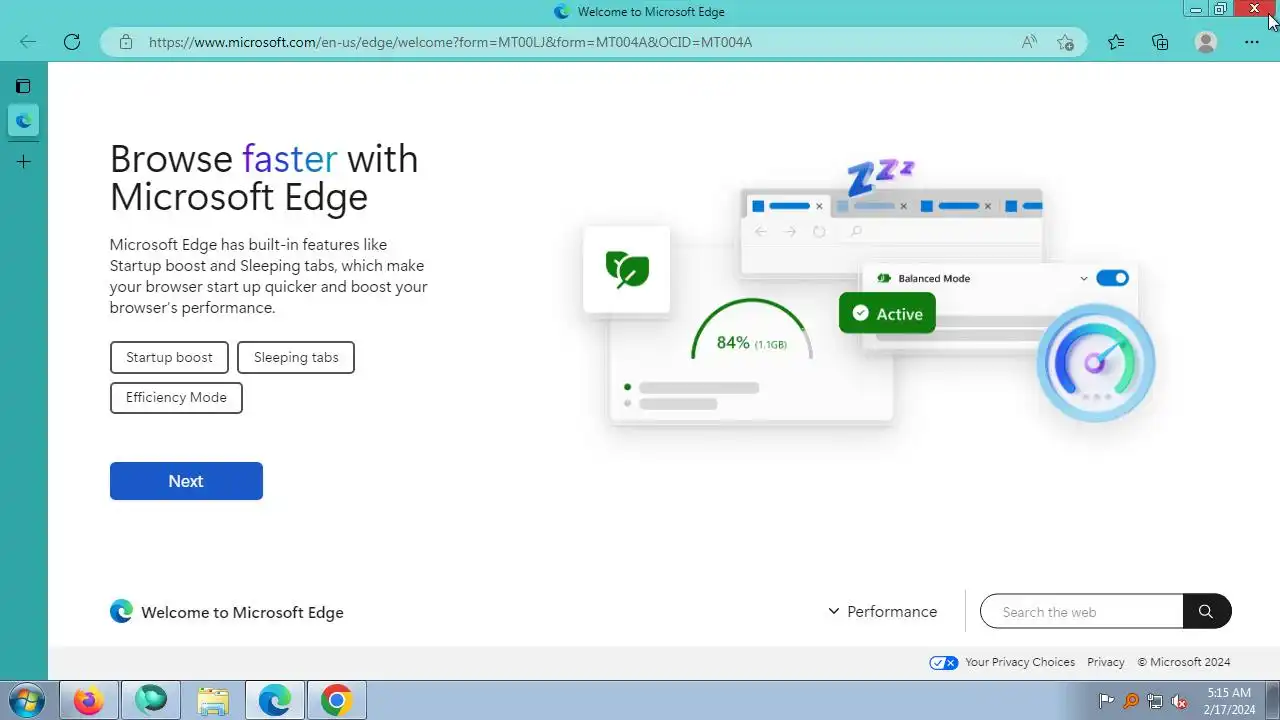Click the Efficiency Mode button
The width and height of the screenshot is (1280, 720).
[x=176, y=397]
